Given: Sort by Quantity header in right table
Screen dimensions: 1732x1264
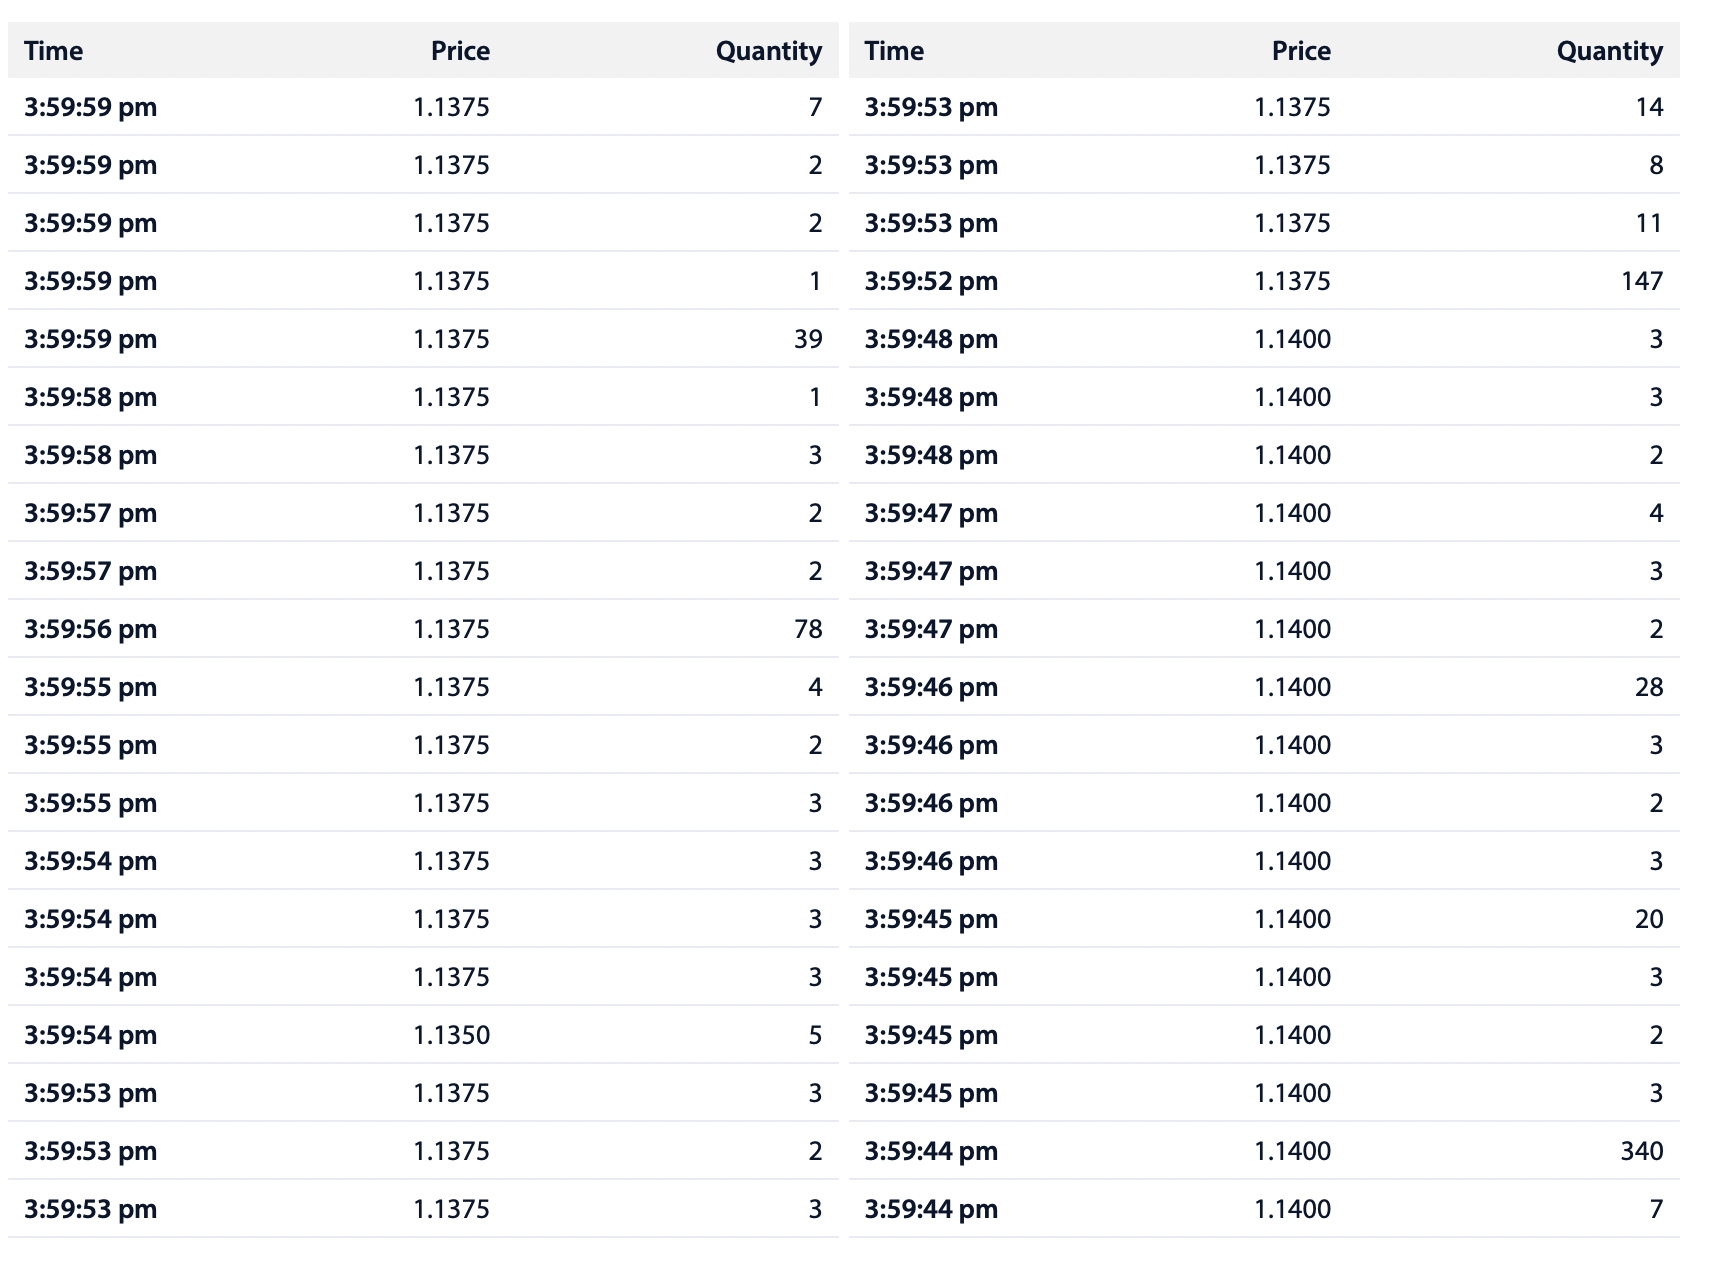Looking at the screenshot, I should point(1609,51).
